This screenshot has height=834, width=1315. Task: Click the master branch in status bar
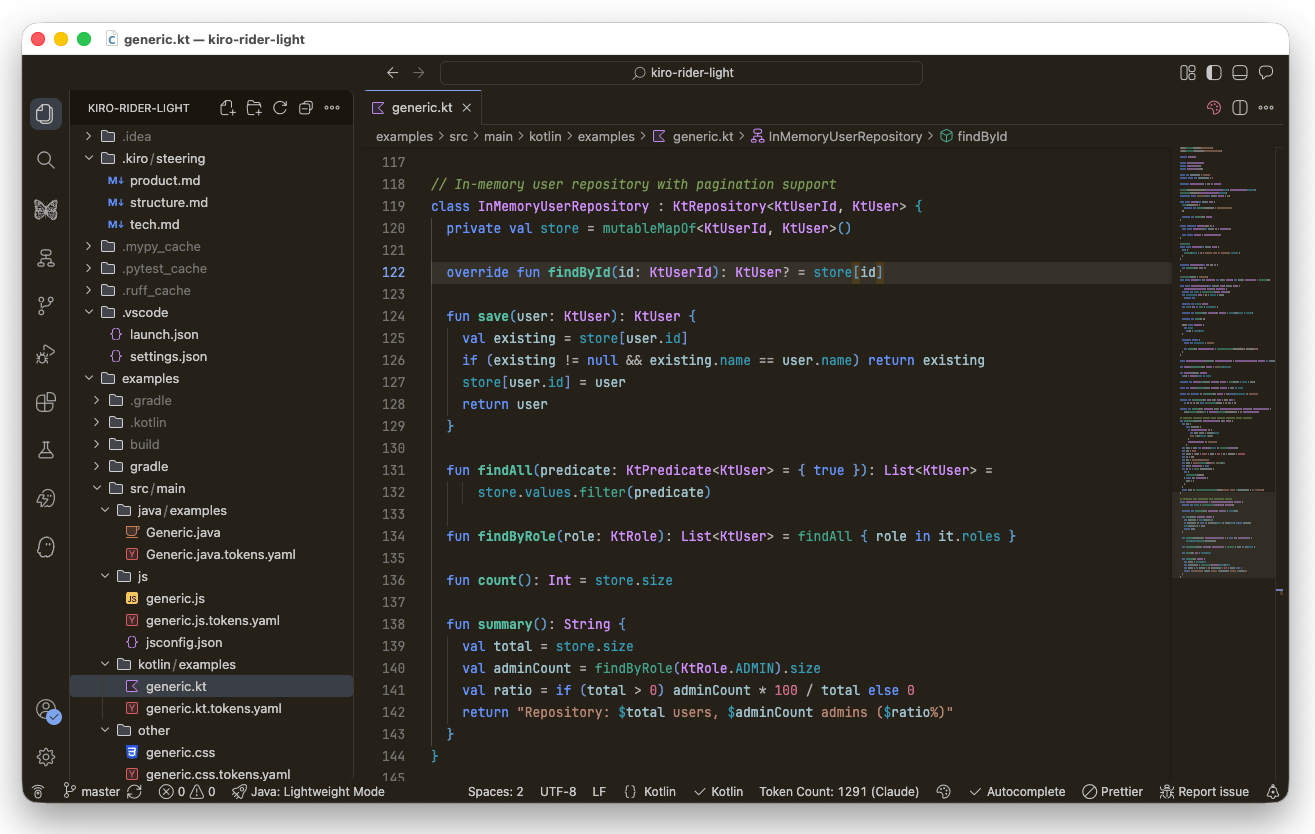point(91,792)
